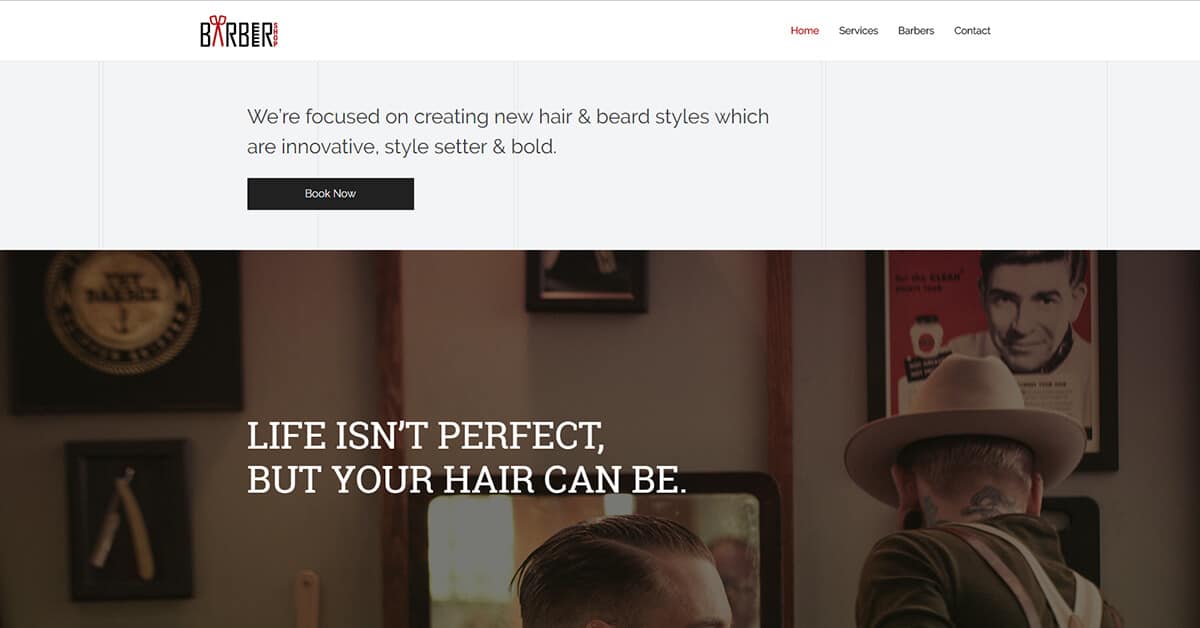This screenshot has height=628, width=1200.
Task: Click the round barber emblem plaque
Action: click(122, 311)
